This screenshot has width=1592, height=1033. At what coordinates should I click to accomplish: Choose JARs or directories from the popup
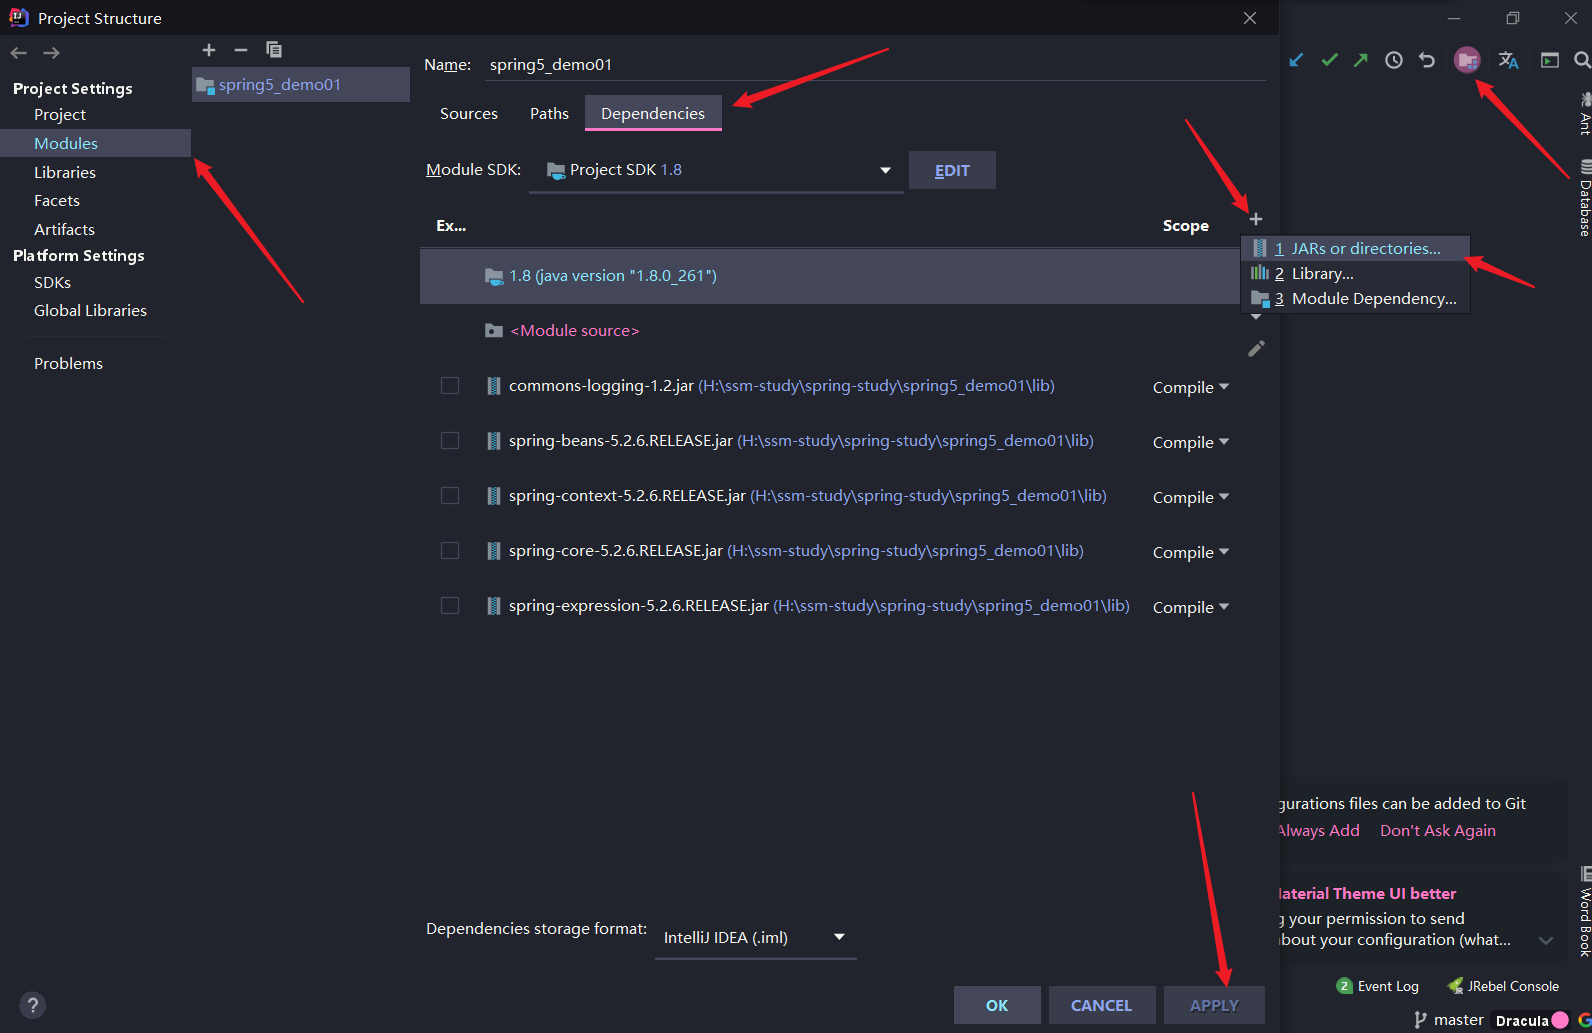click(1356, 248)
